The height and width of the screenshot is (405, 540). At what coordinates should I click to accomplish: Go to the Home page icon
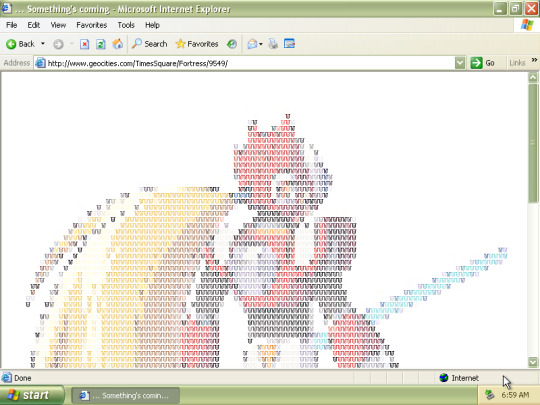coord(117,44)
